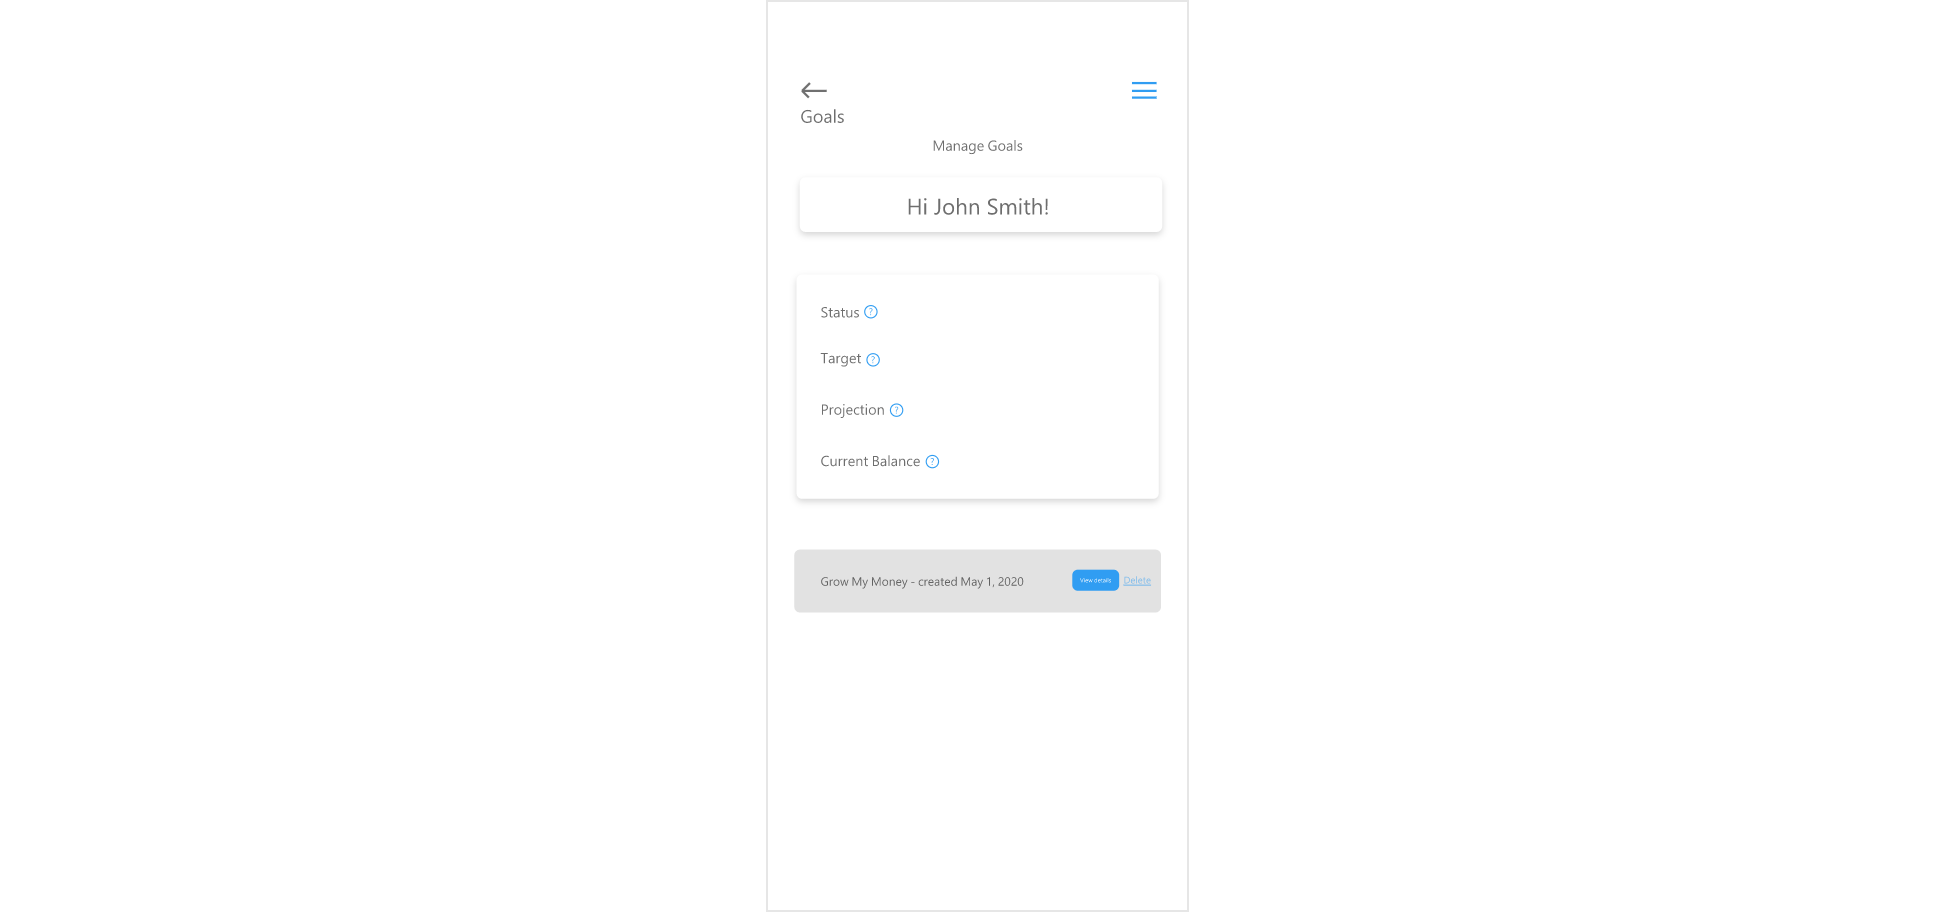The height and width of the screenshot is (912, 1954).
Task: Show help for Status field
Action: tap(871, 312)
